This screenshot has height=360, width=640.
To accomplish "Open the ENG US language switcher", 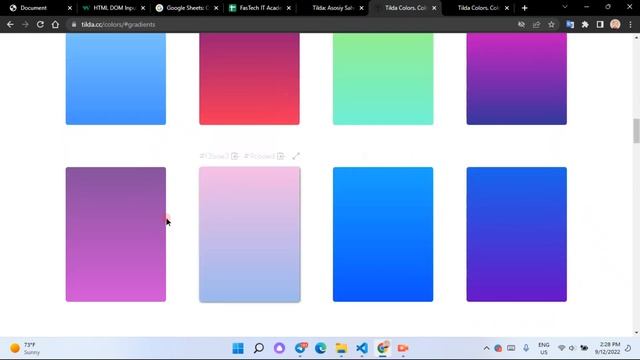I will tap(544, 348).
